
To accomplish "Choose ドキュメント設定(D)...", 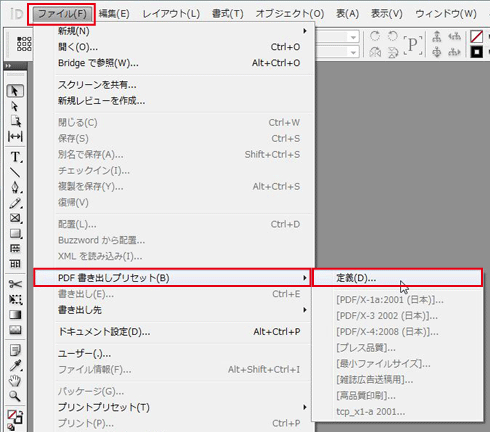I will (x=173, y=332).
